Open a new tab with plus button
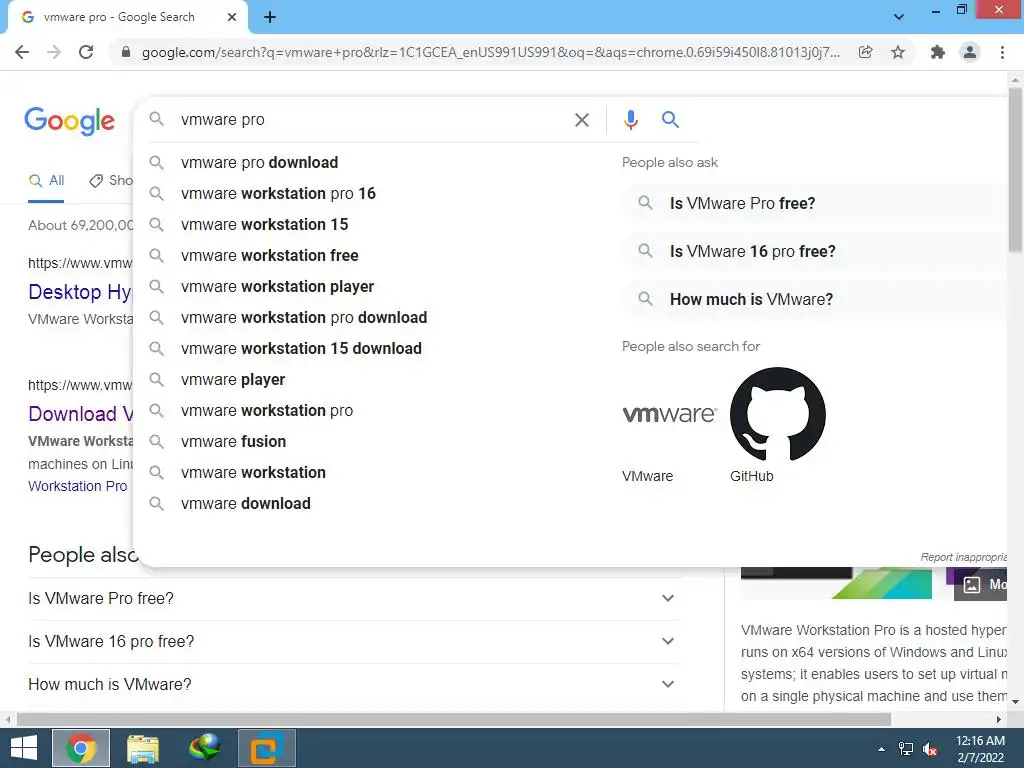The image size is (1024, 768). point(270,17)
